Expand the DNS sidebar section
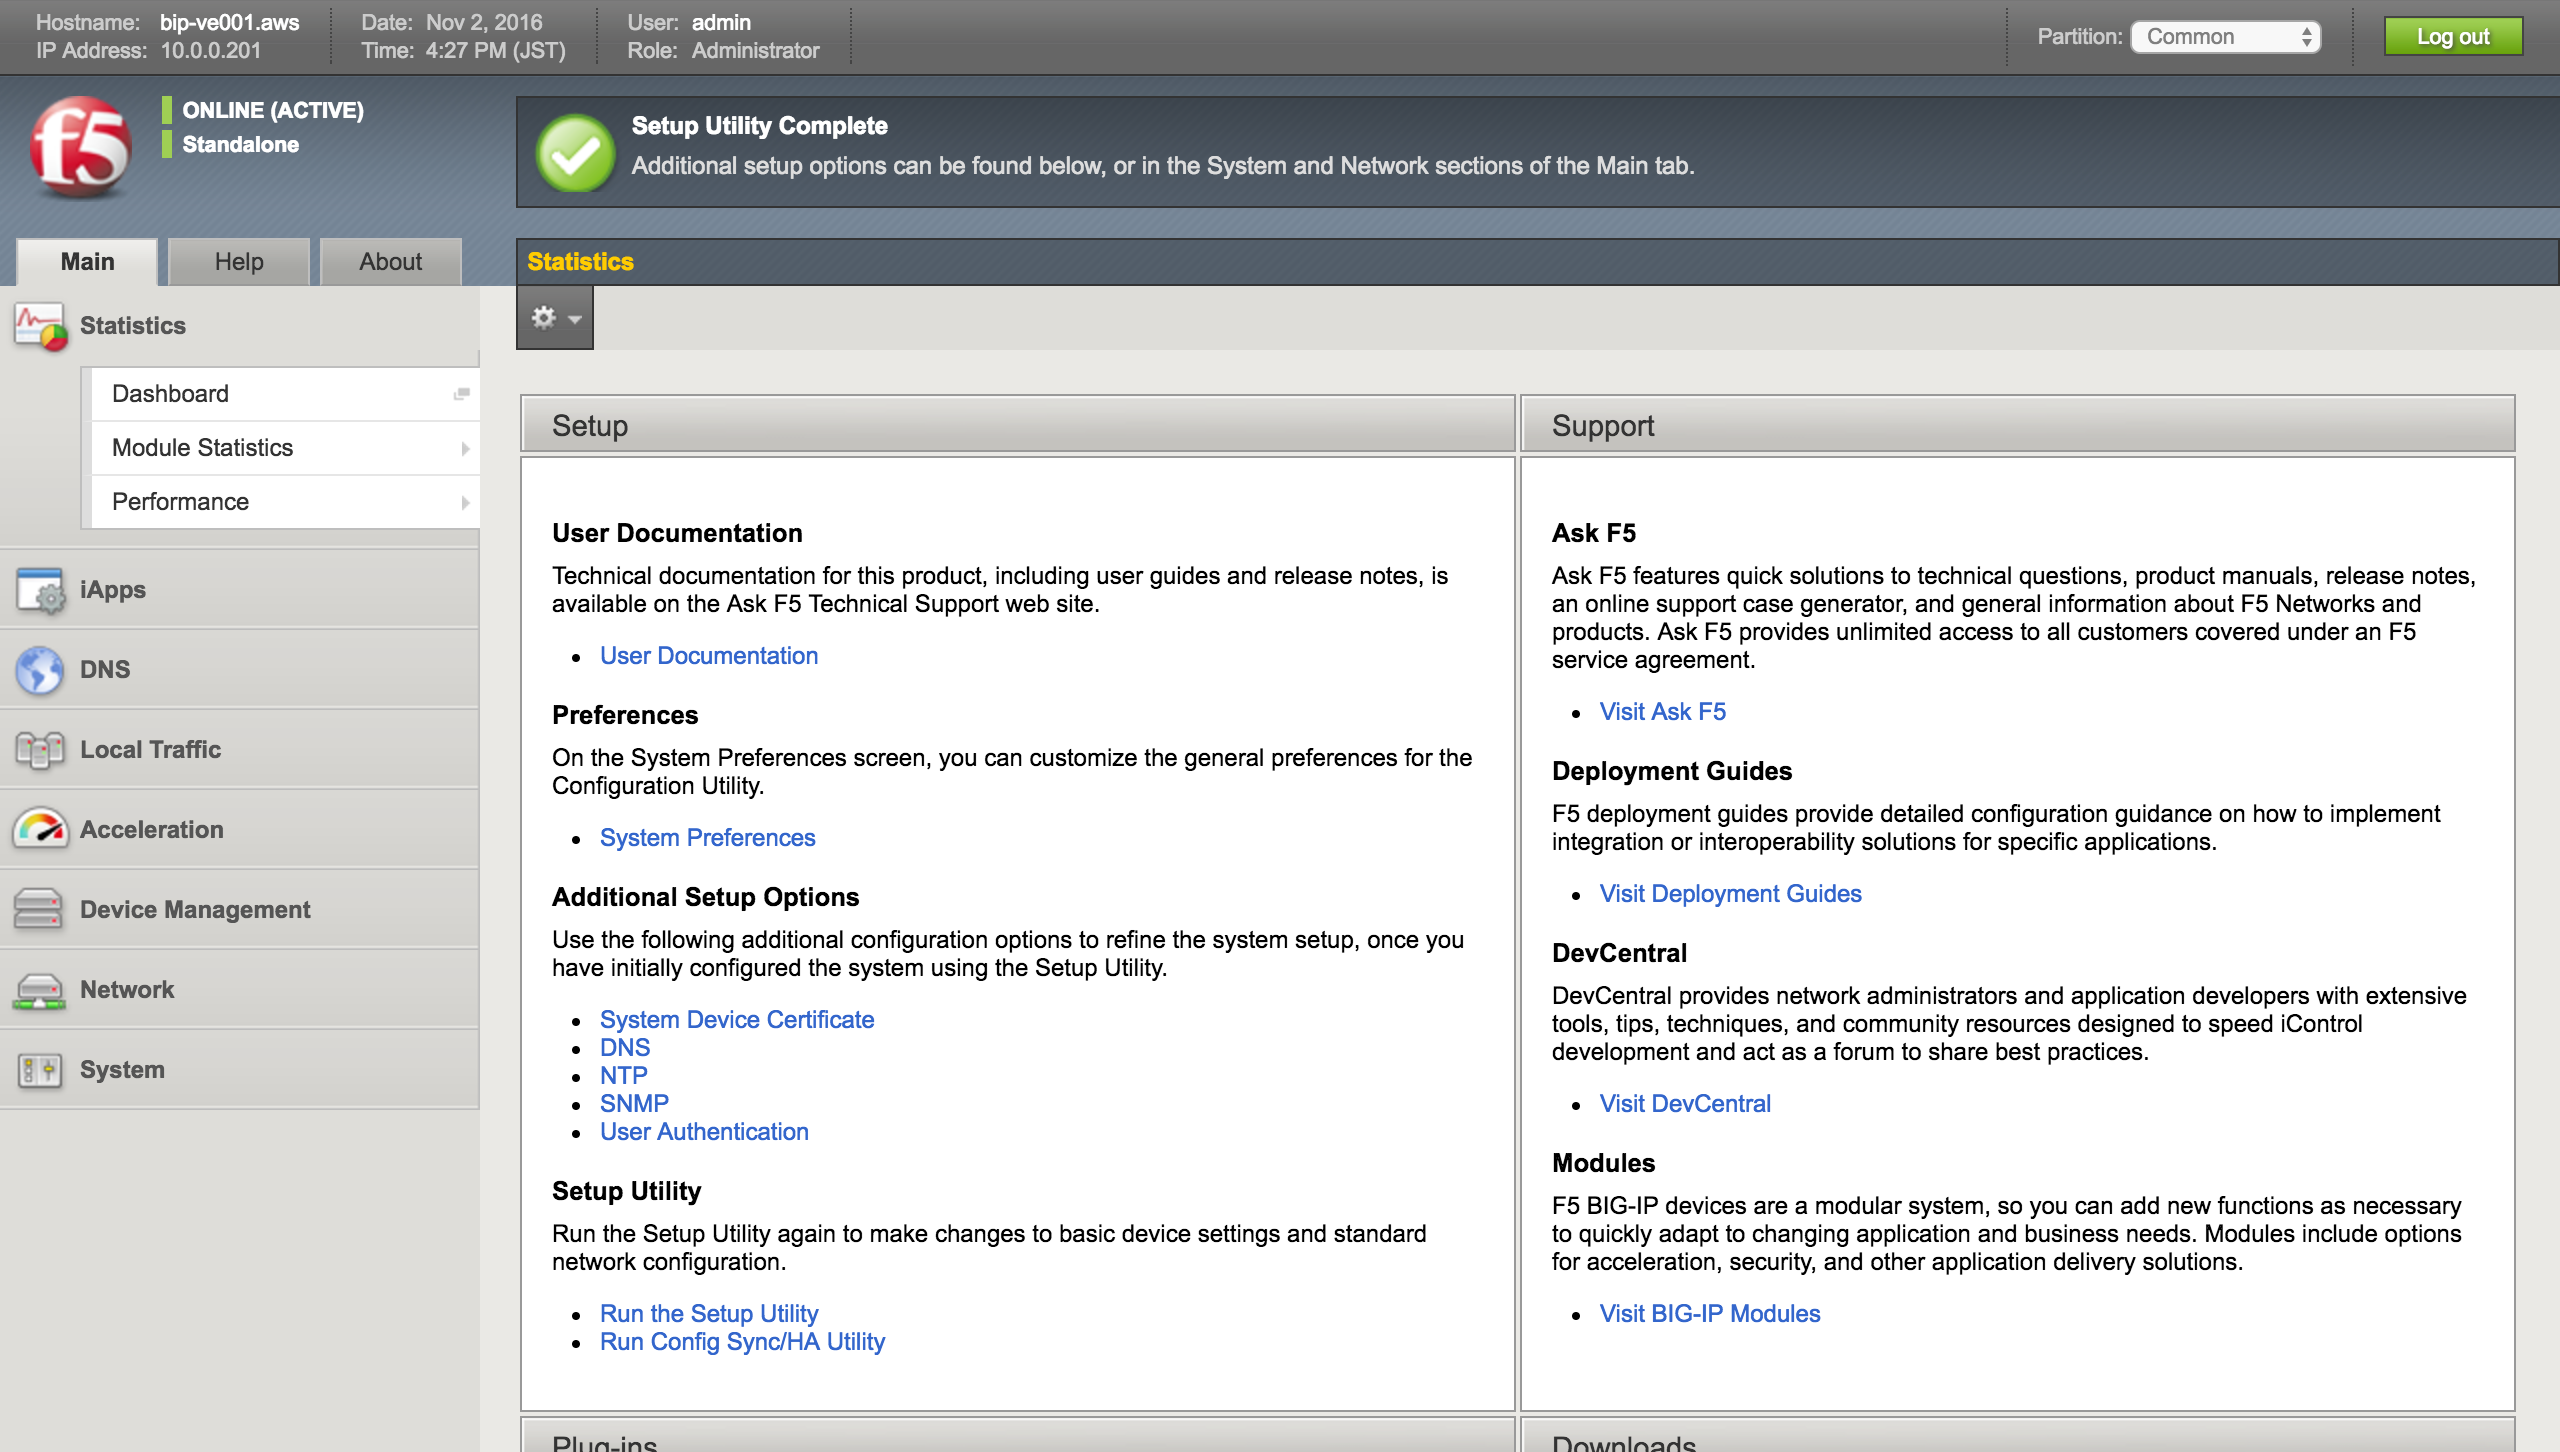The height and width of the screenshot is (1452, 2560). coord(240,670)
